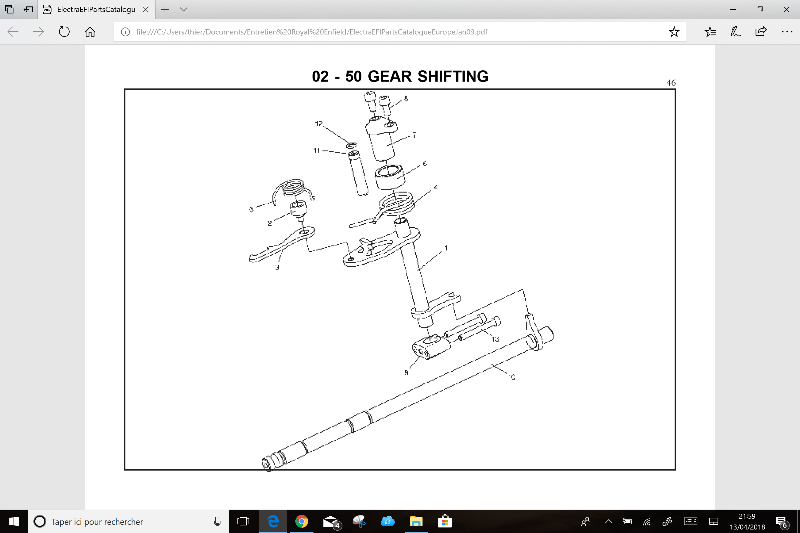Viewport: 800px width, 533px height.
Task: Open a new tab
Action: point(165,9)
